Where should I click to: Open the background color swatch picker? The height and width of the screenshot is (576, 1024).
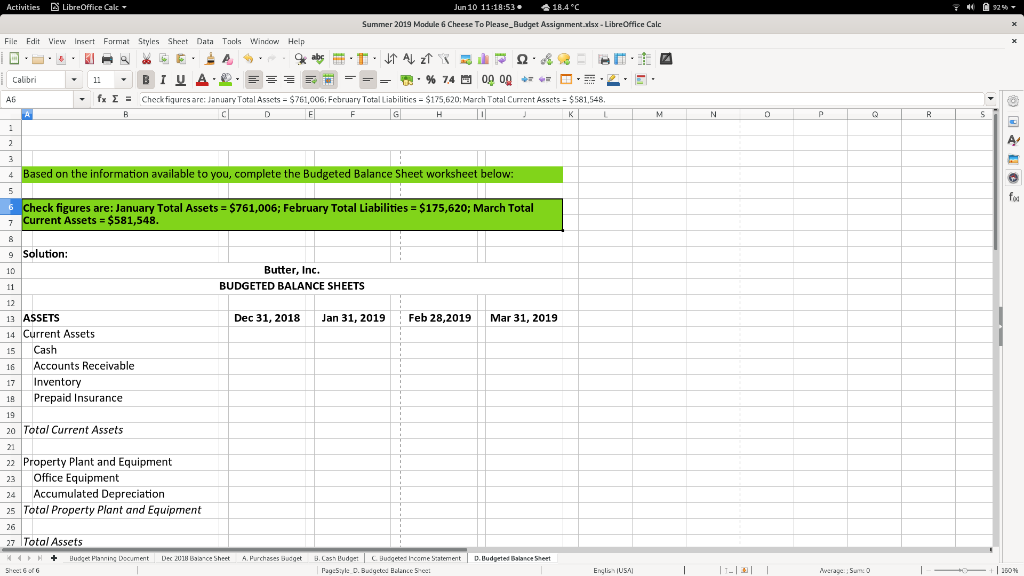237,79
